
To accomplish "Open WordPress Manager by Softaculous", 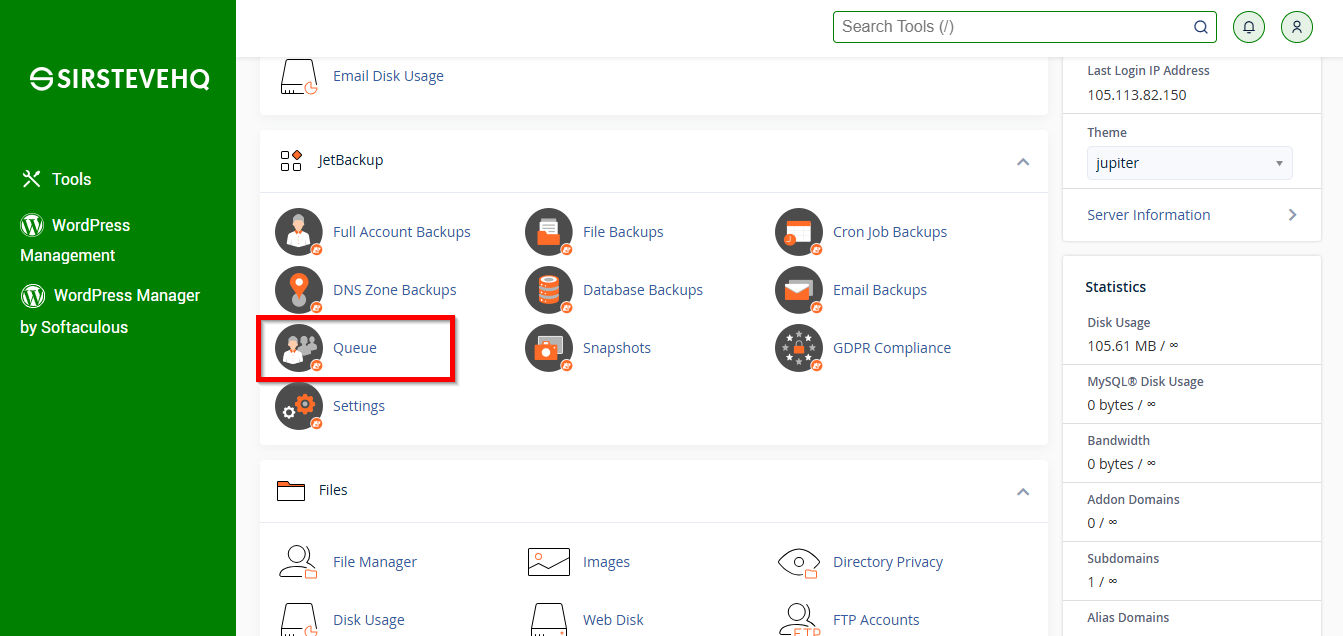I will pos(110,311).
